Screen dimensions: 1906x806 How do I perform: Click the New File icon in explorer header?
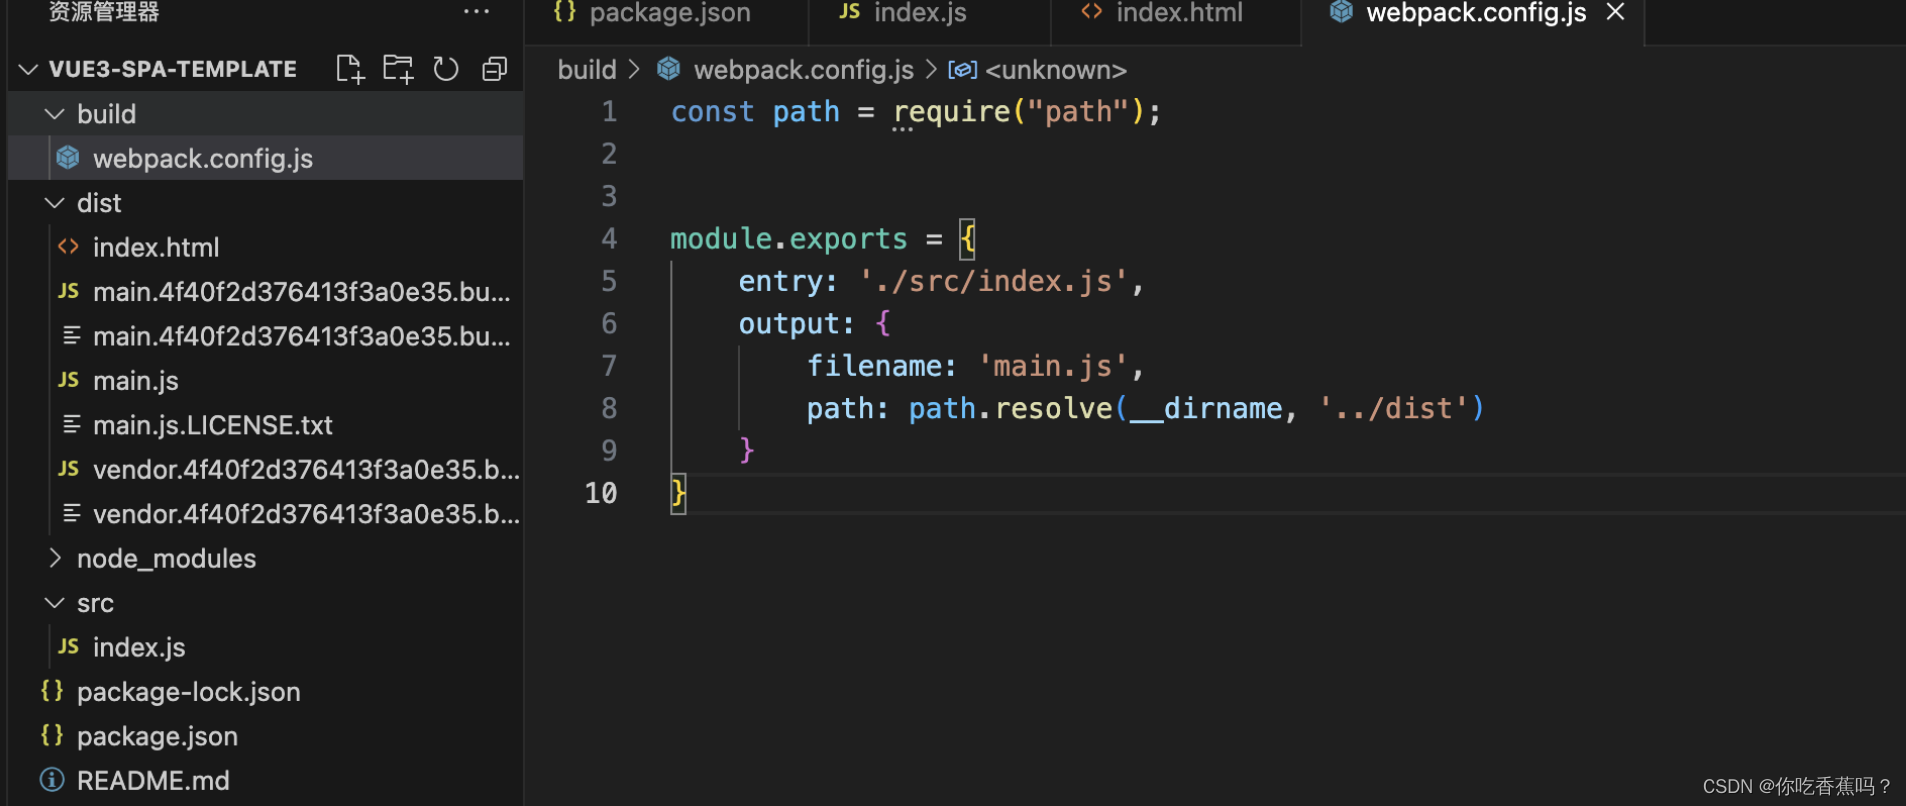(x=350, y=69)
